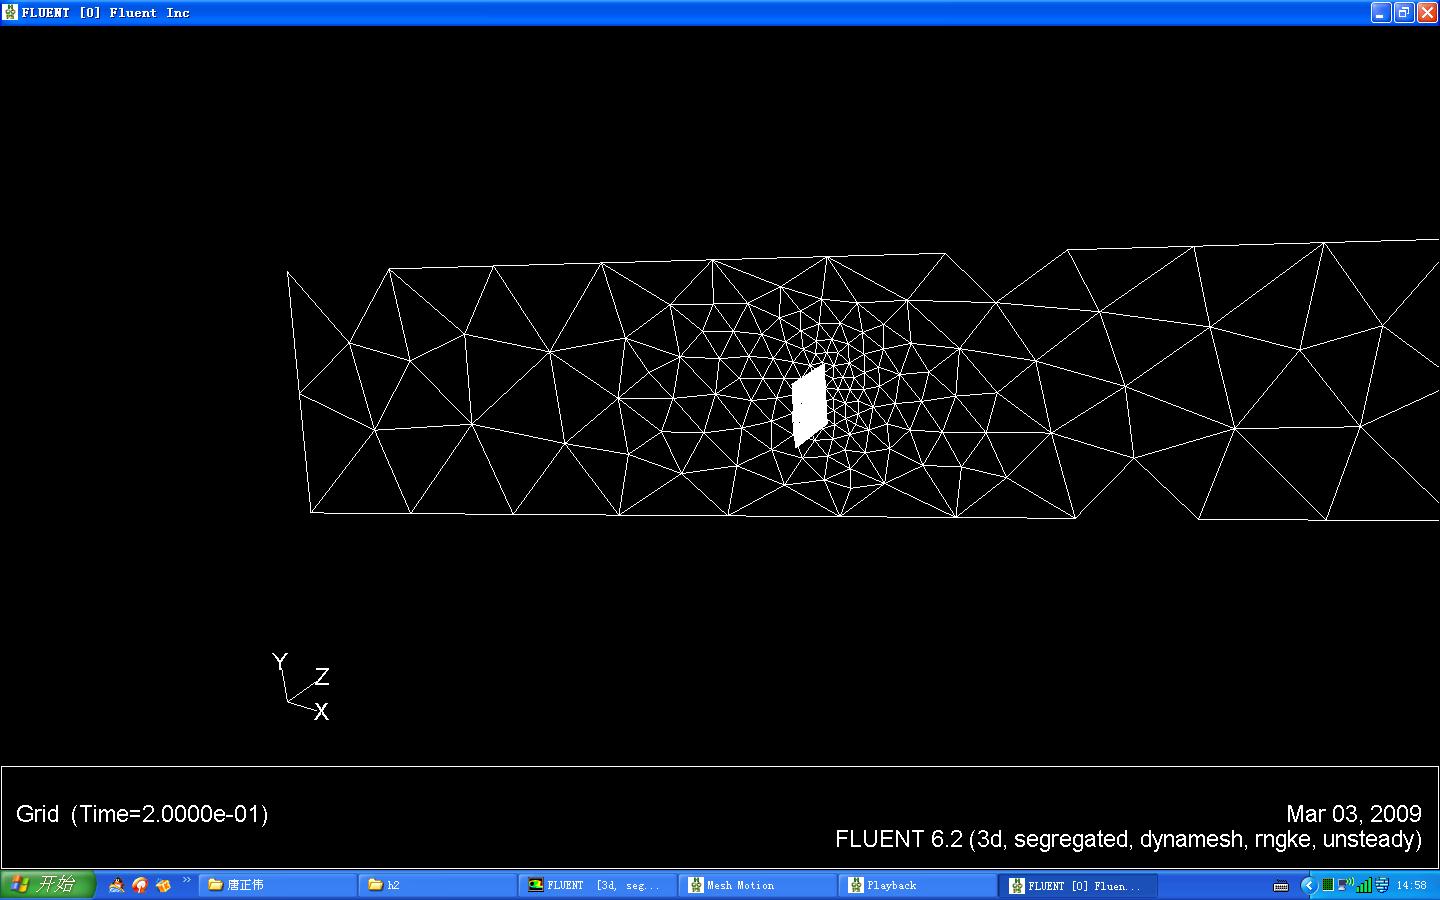Click the keyboard input method tray icon

tap(1280, 886)
